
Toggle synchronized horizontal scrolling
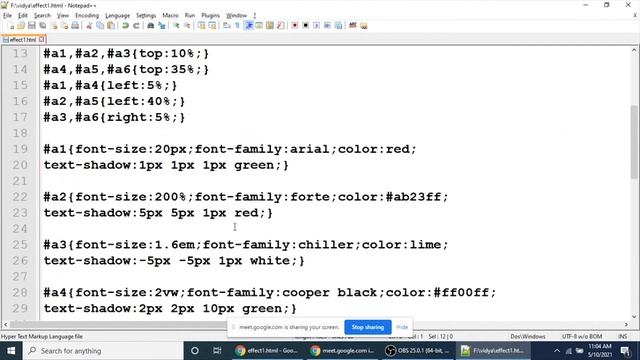212,26
